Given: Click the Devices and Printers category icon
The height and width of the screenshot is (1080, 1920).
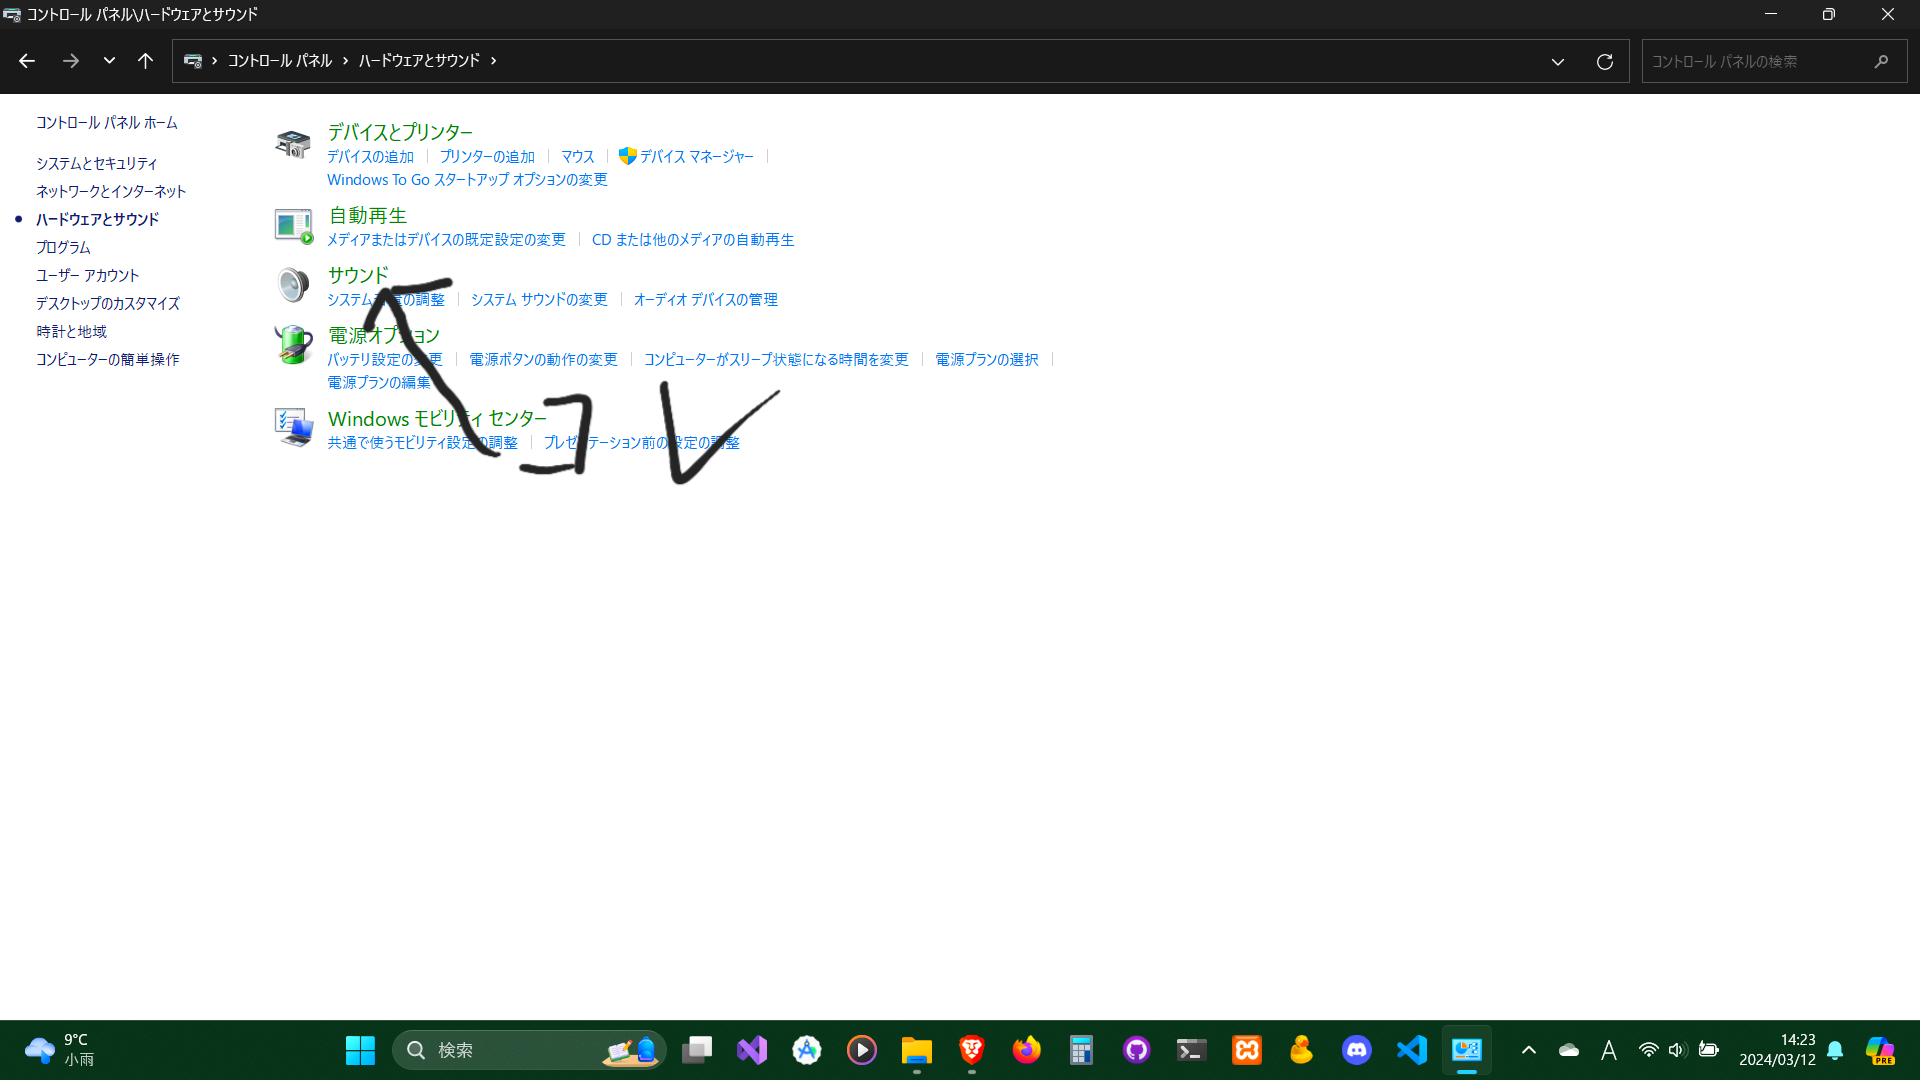Looking at the screenshot, I should tap(293, 144).
